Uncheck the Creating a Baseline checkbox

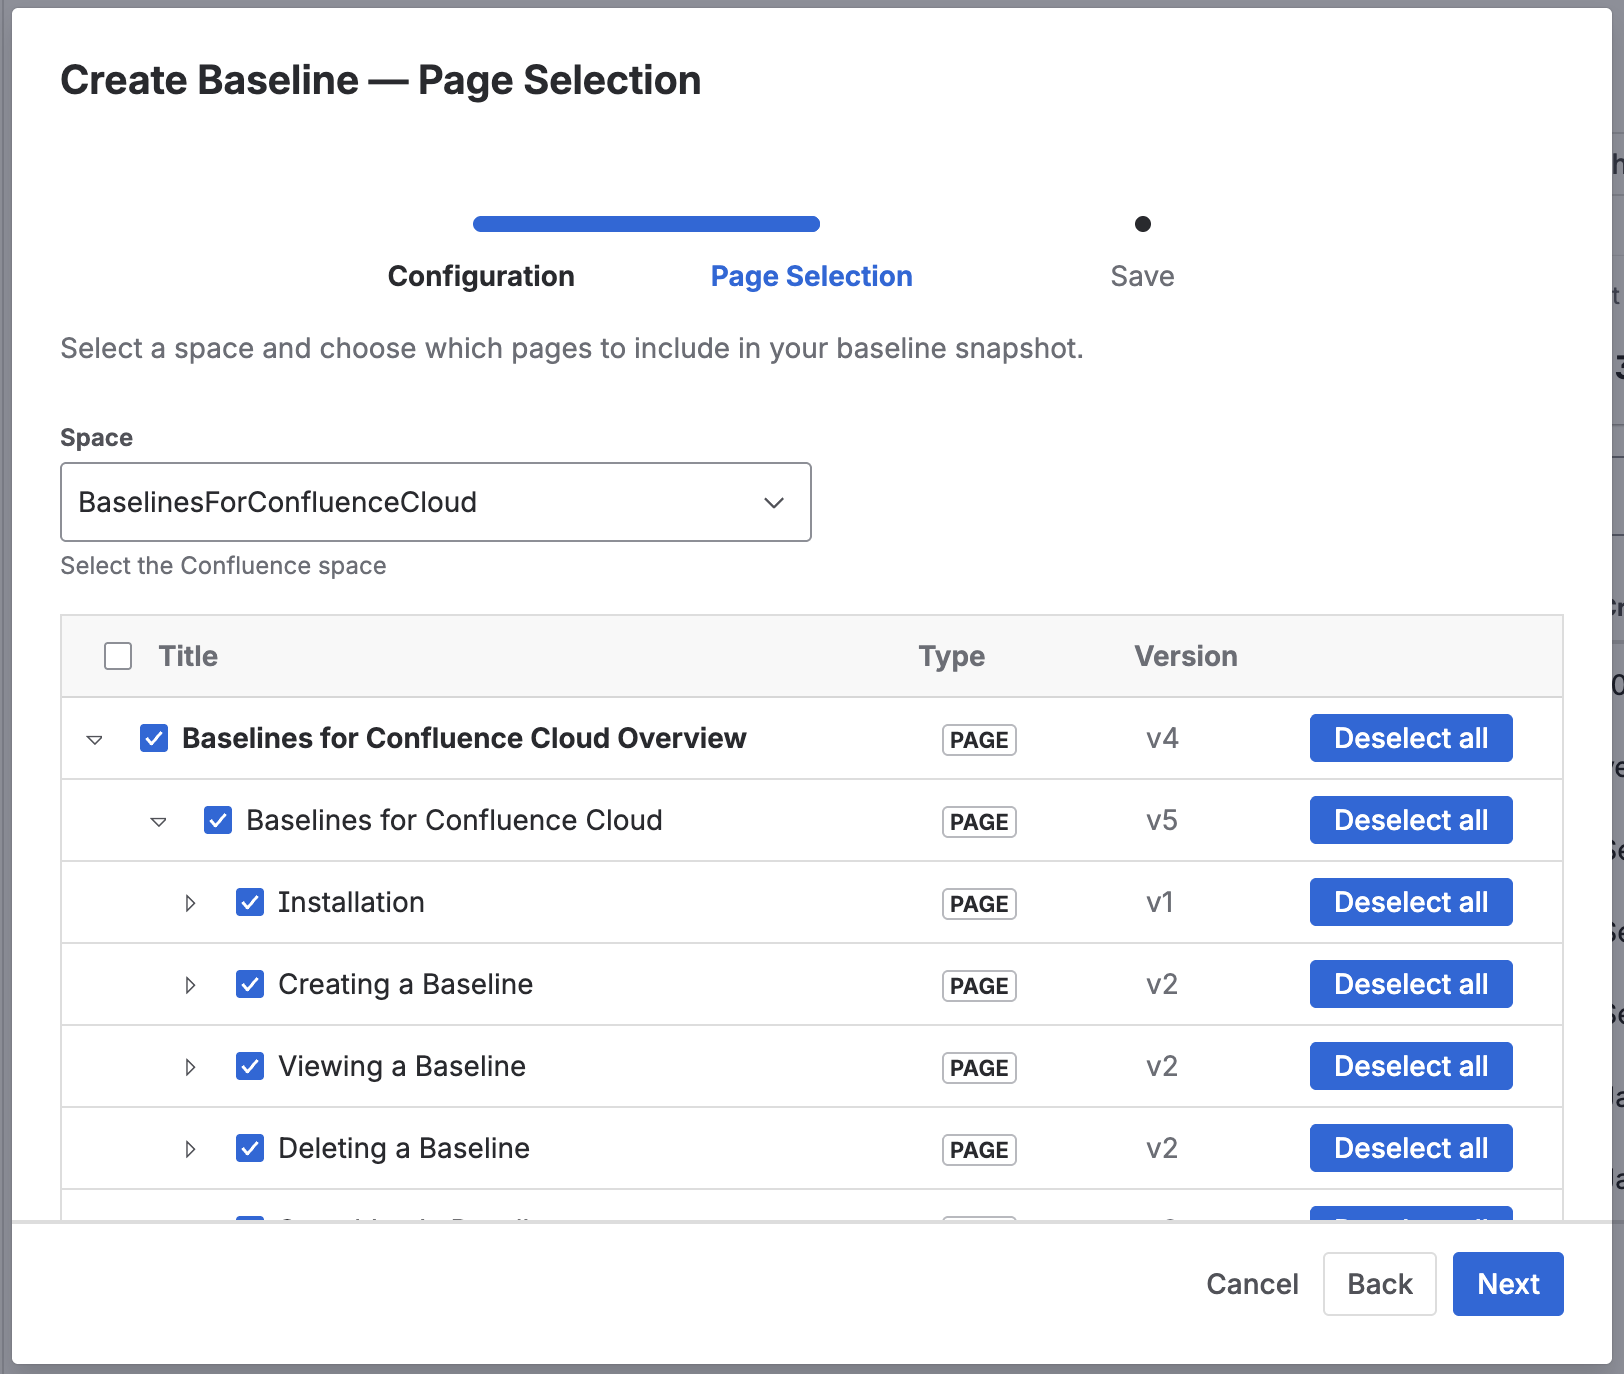[250, 984]
